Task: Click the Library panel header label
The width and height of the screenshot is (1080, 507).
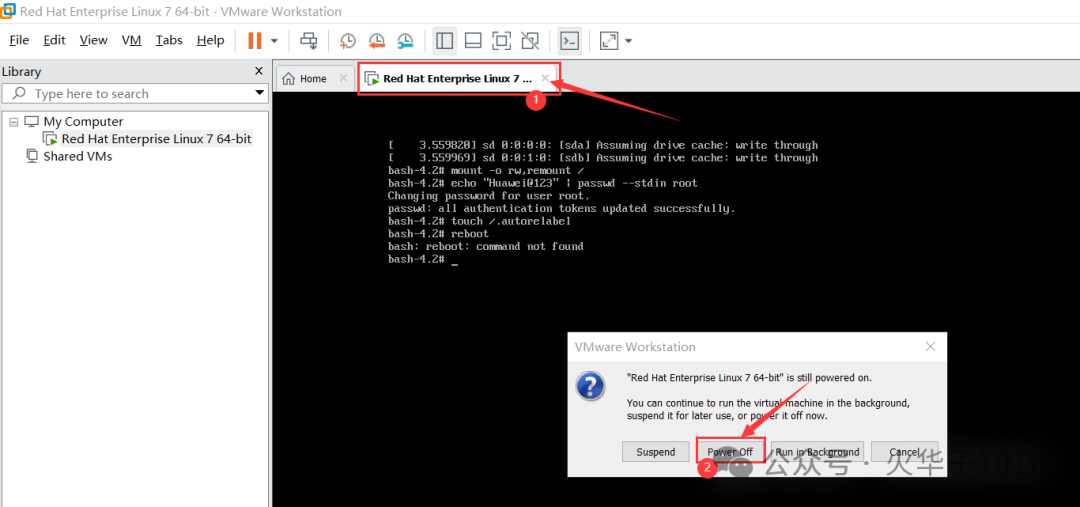Action: (21, 72)
